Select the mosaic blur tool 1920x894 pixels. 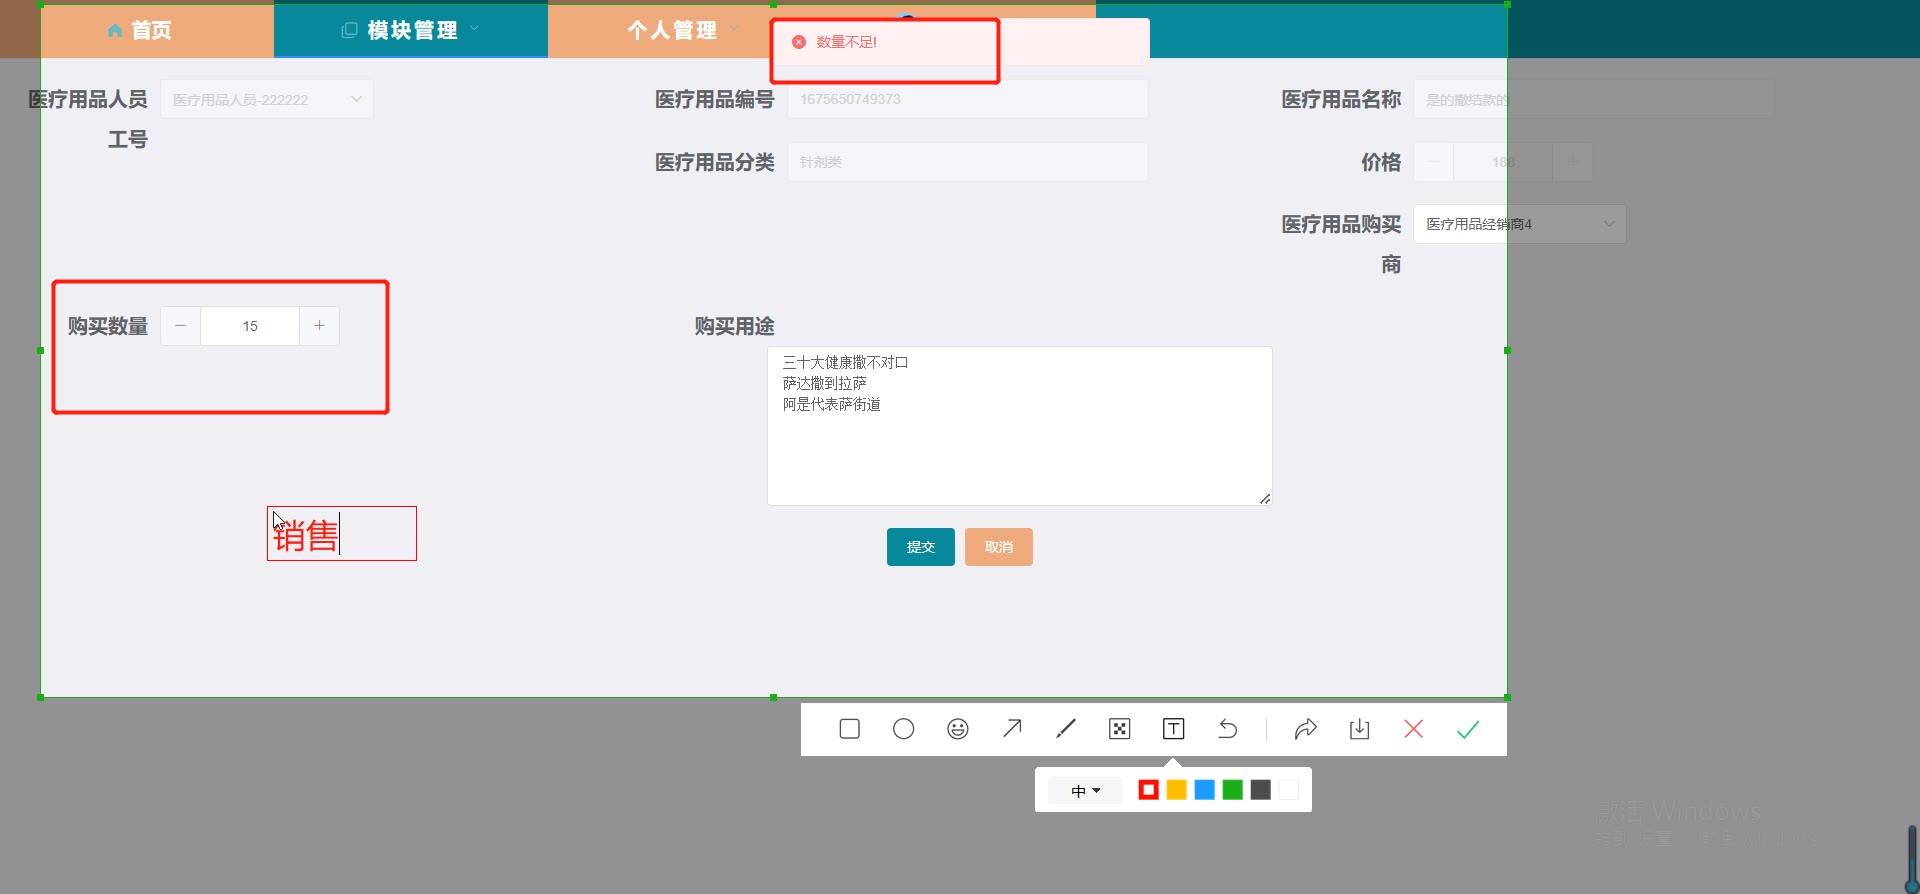[x=1120, y=729]
